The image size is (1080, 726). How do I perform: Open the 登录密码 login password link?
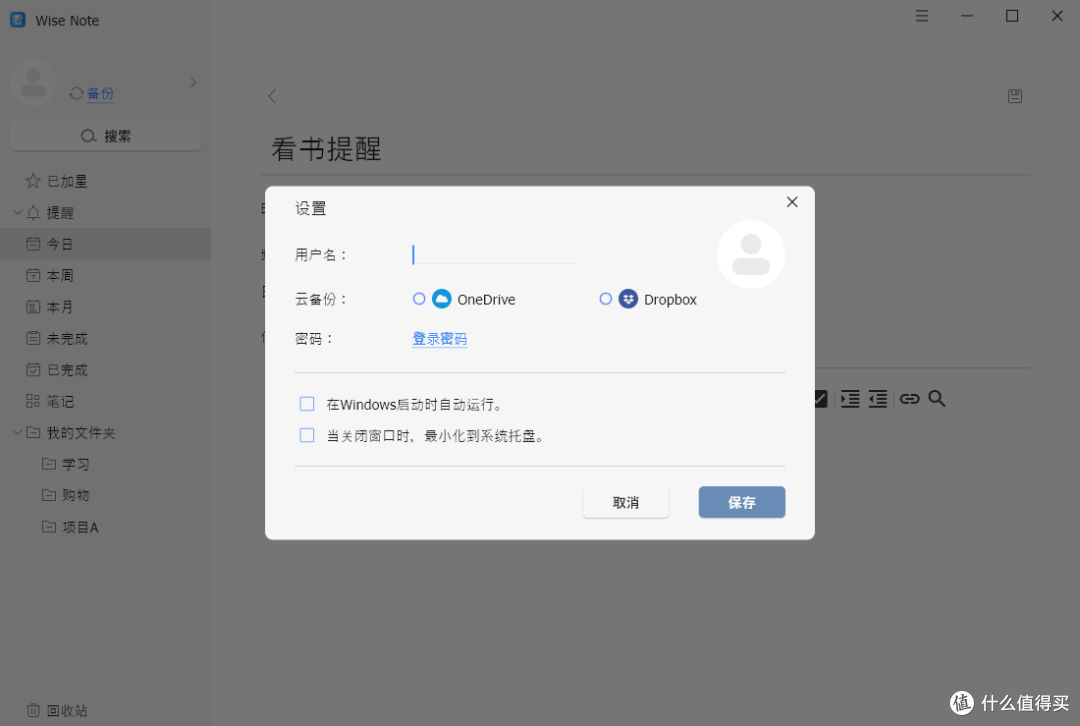439,339
